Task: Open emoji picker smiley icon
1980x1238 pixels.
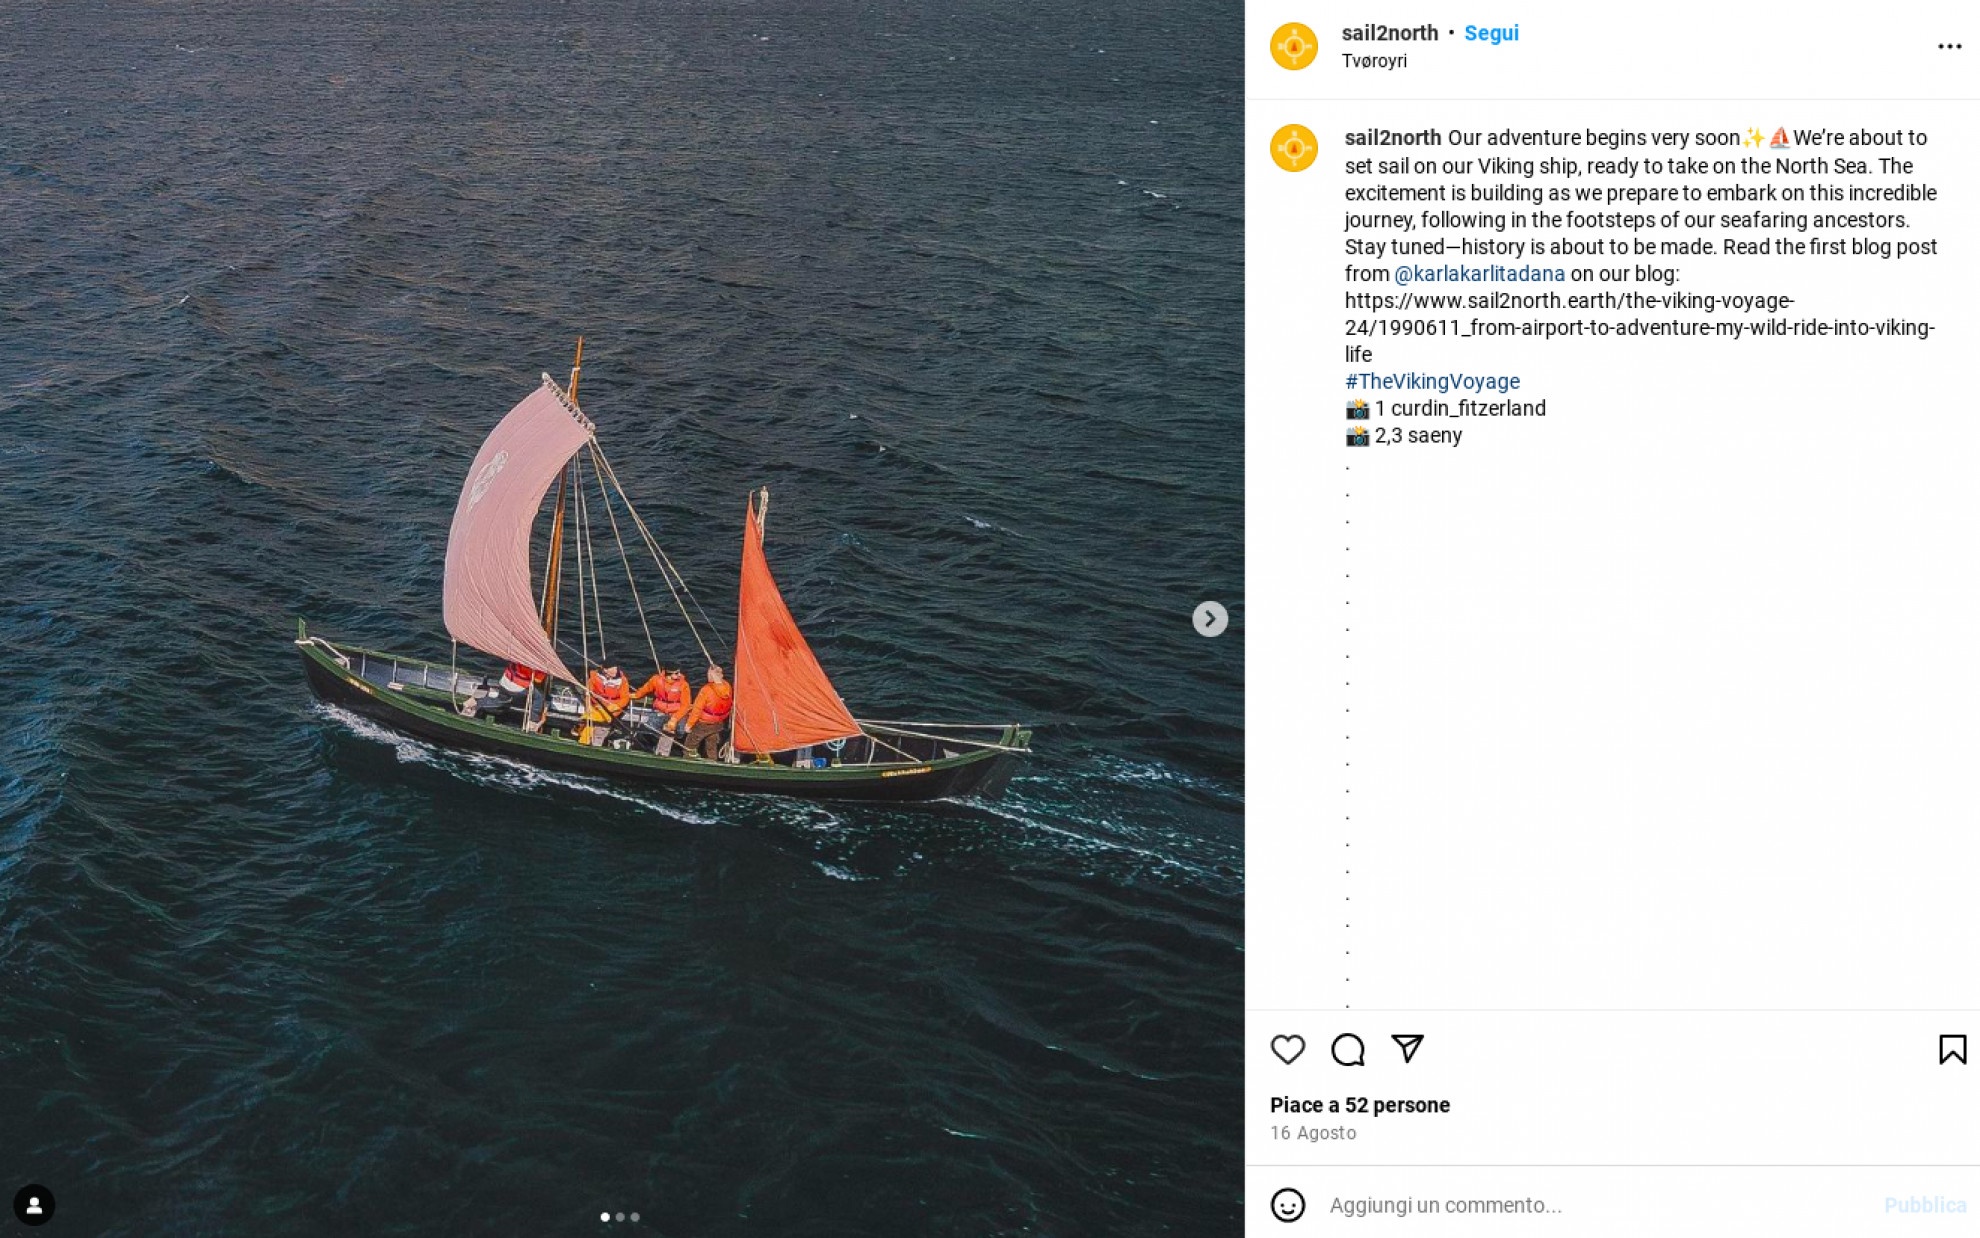Action: pyautogui.click(x=1288, y=1205)
